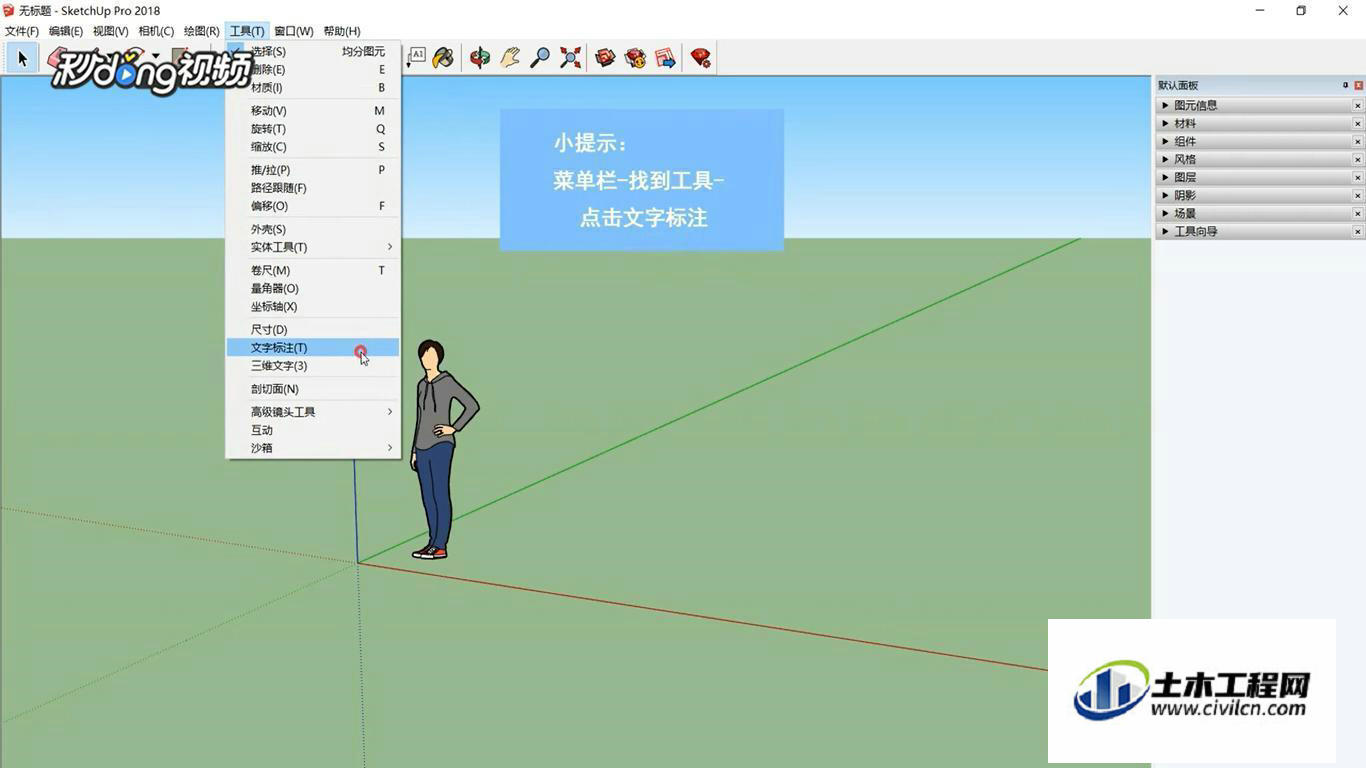This screenshot has width=1366, height=768.
Task: Choose 材质(I) menu entry
Action: click(x=313, y=88)
